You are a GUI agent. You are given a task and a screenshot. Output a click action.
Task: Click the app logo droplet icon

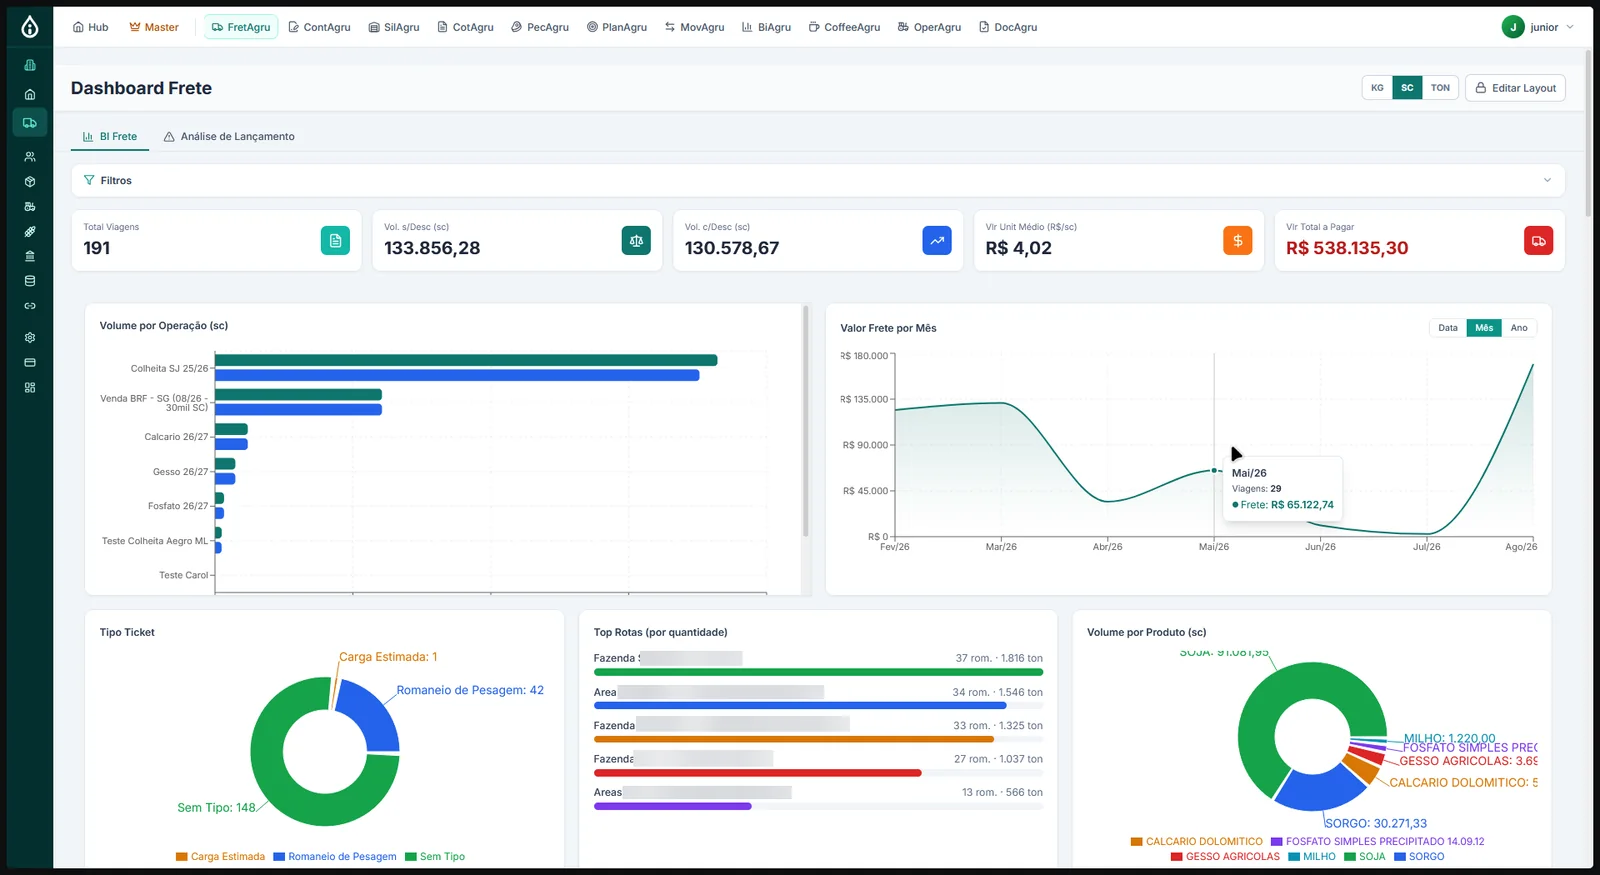30,27
